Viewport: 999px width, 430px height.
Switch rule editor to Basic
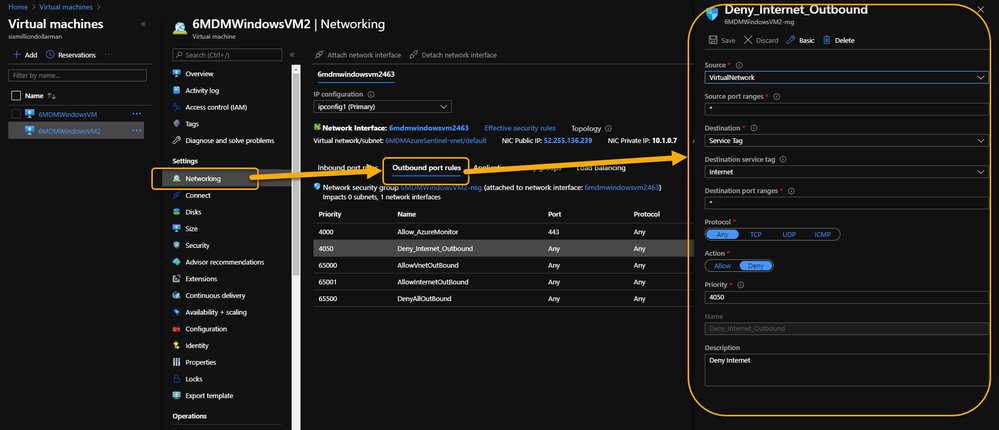[x=800, y=40]
